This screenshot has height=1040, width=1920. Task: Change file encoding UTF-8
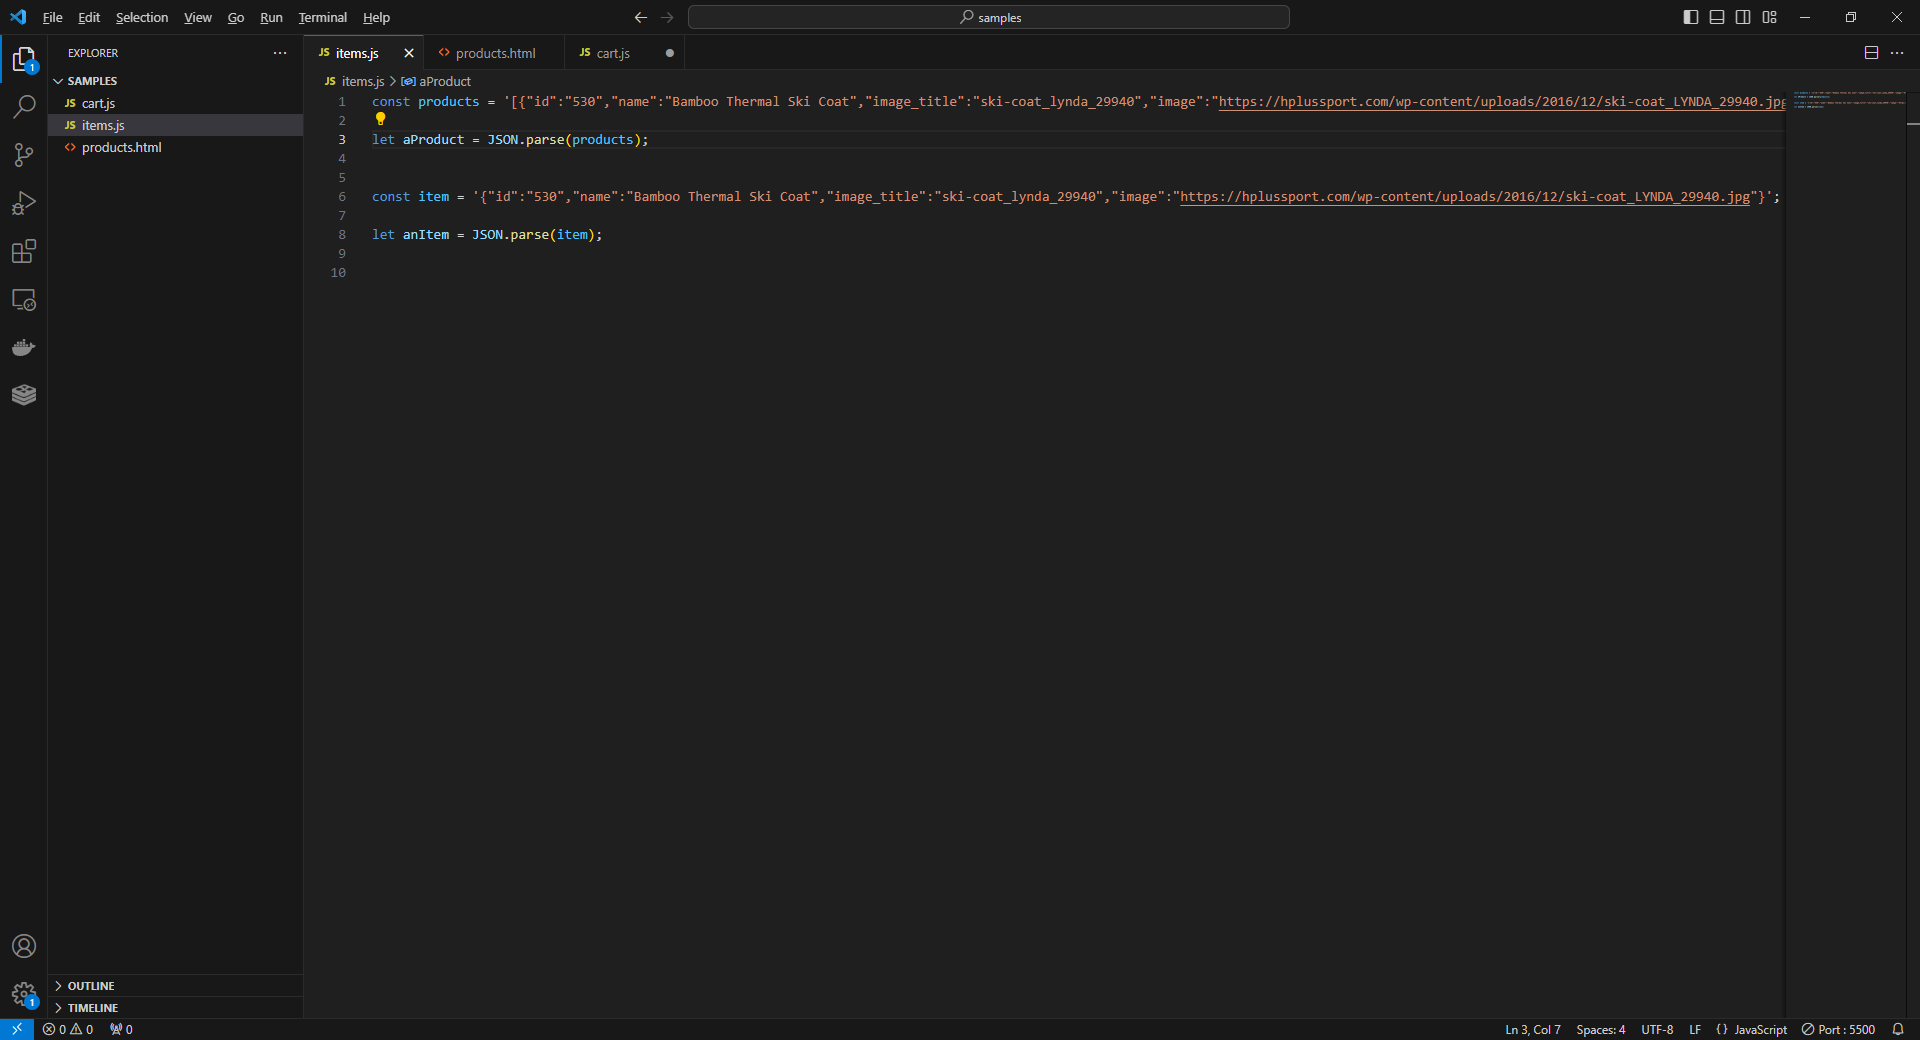(x=1657, y=1029)
